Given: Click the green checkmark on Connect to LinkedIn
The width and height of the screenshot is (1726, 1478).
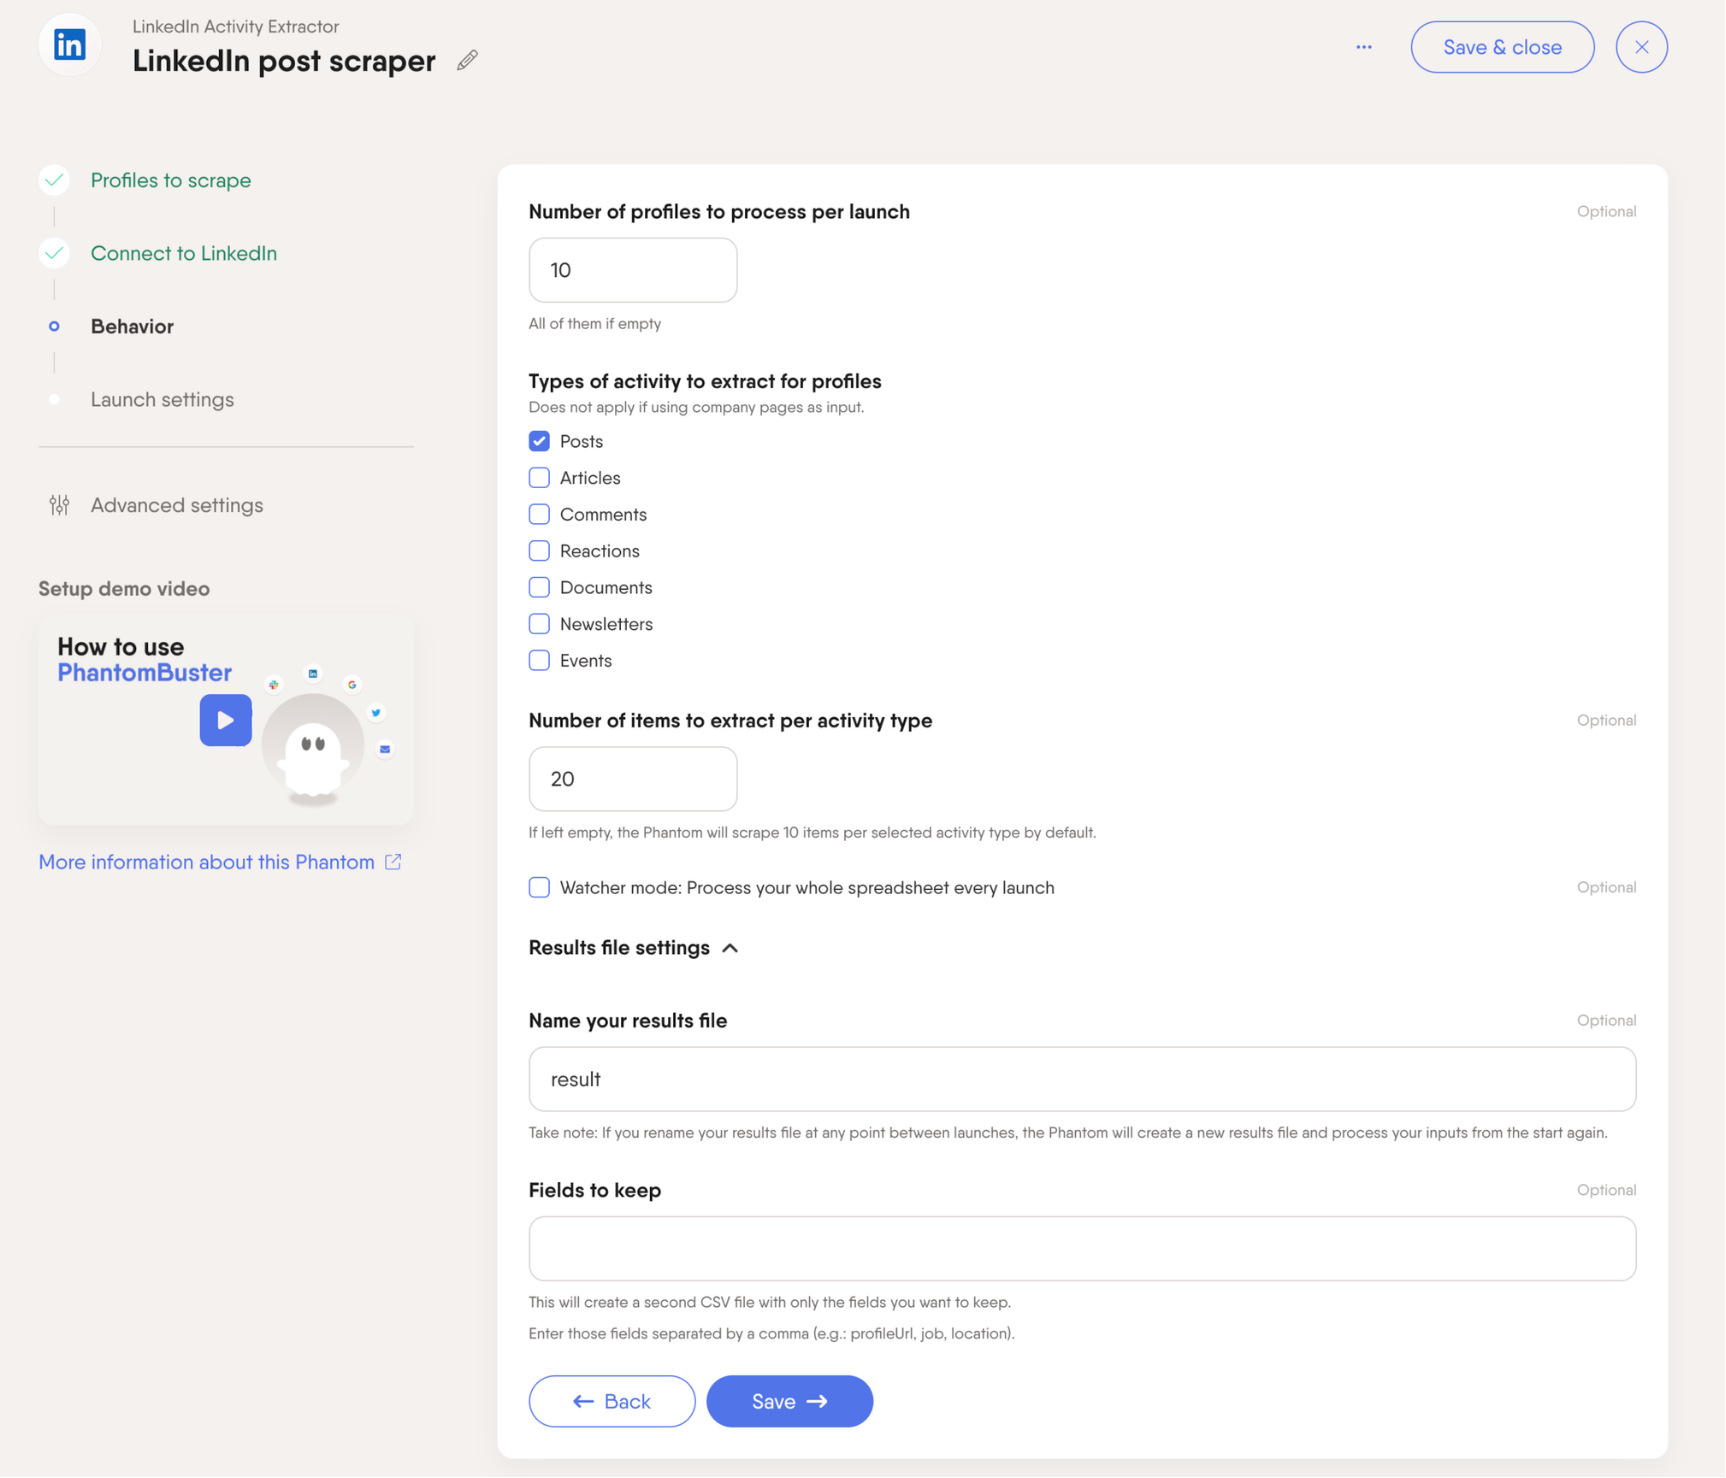Looking at the screenshot, I should [x=54, y=253].
